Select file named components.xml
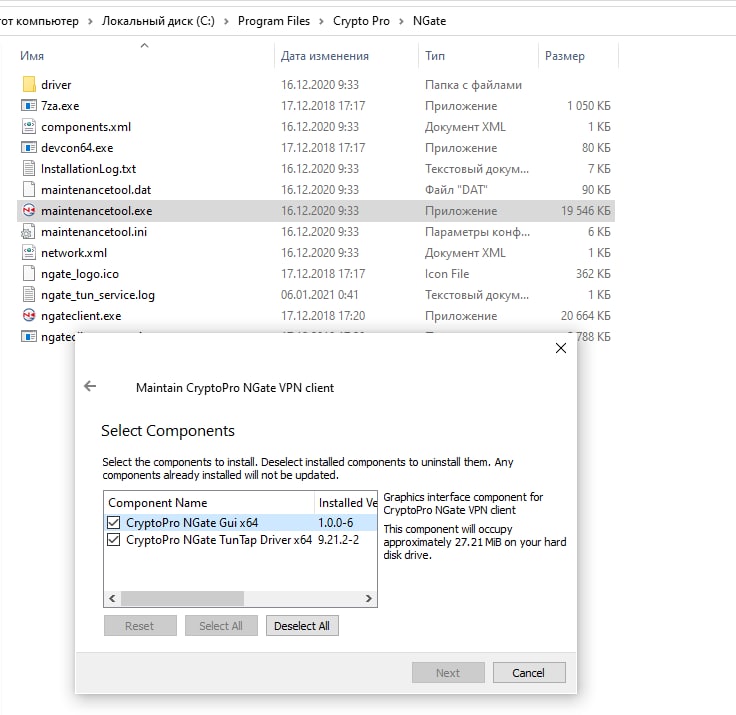 (86, 127)
